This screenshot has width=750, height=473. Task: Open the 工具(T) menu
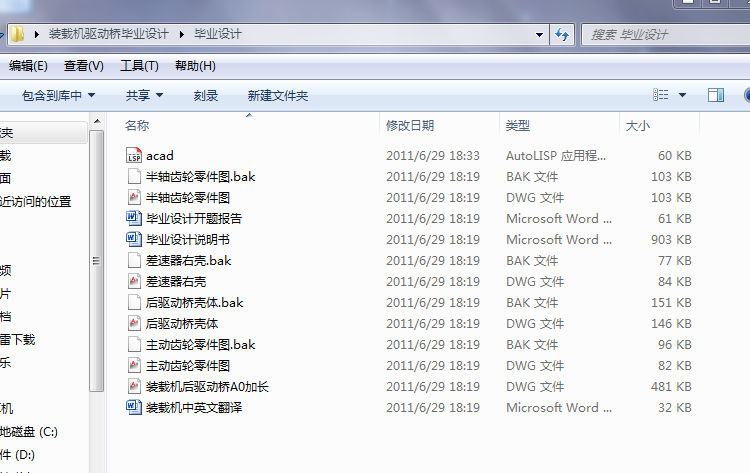[x=139, y=66]
